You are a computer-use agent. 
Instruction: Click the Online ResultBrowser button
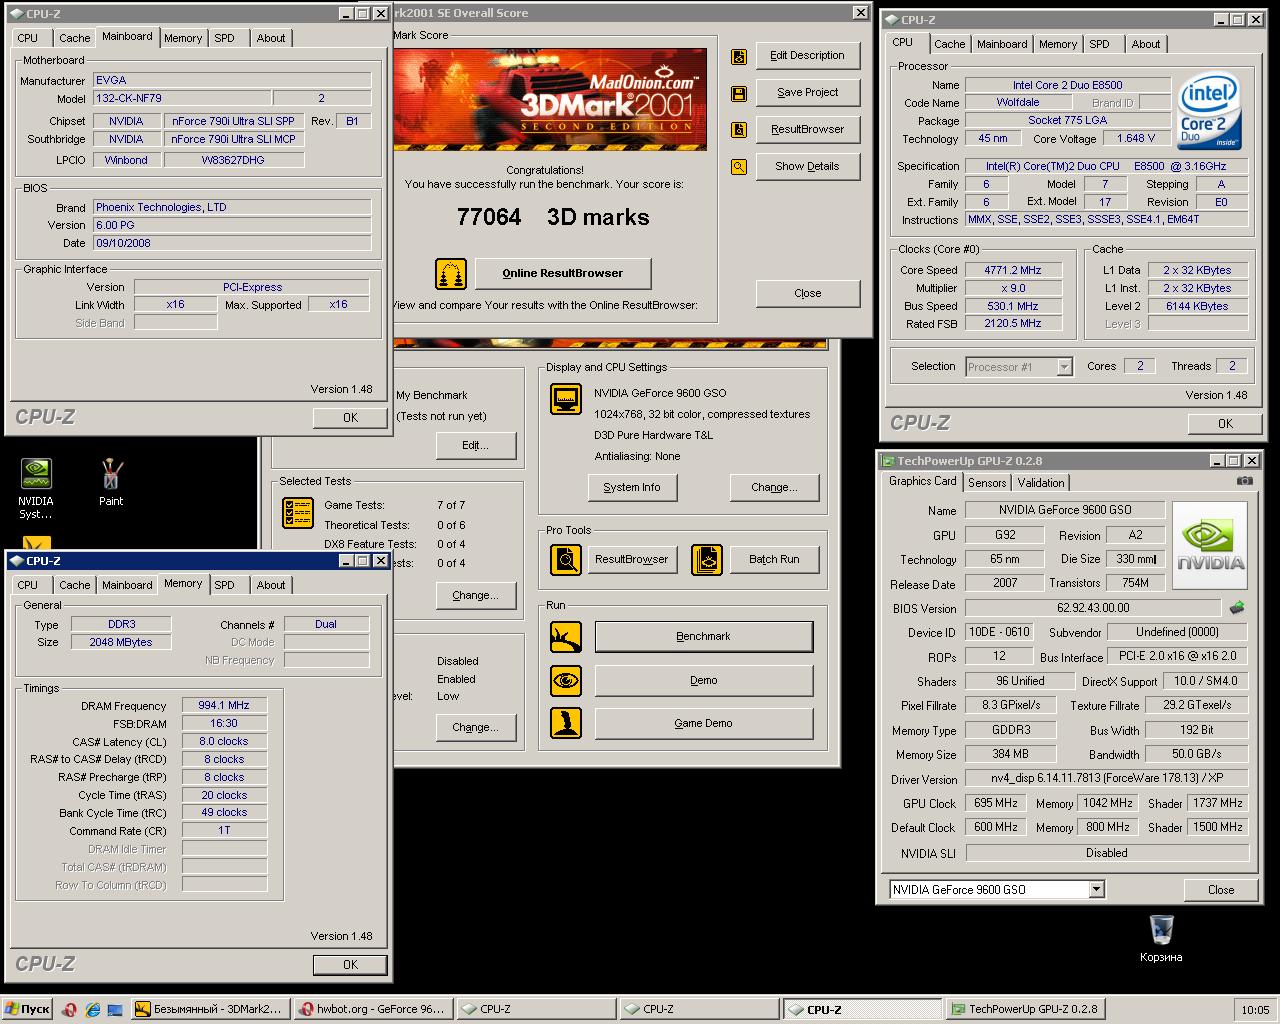563,273
